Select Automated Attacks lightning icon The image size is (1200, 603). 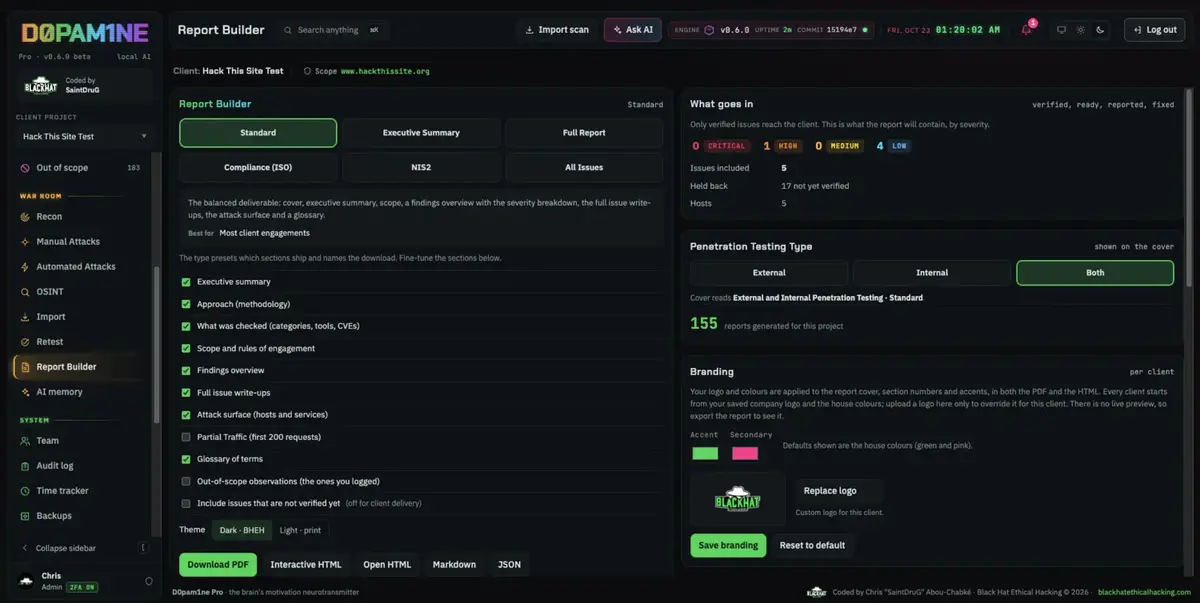24,267
